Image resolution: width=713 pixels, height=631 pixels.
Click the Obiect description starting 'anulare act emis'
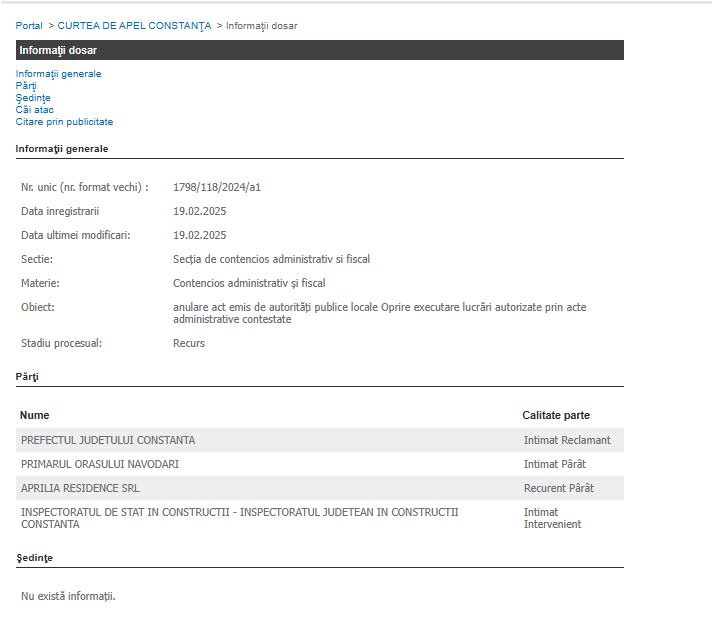(380, 313)
